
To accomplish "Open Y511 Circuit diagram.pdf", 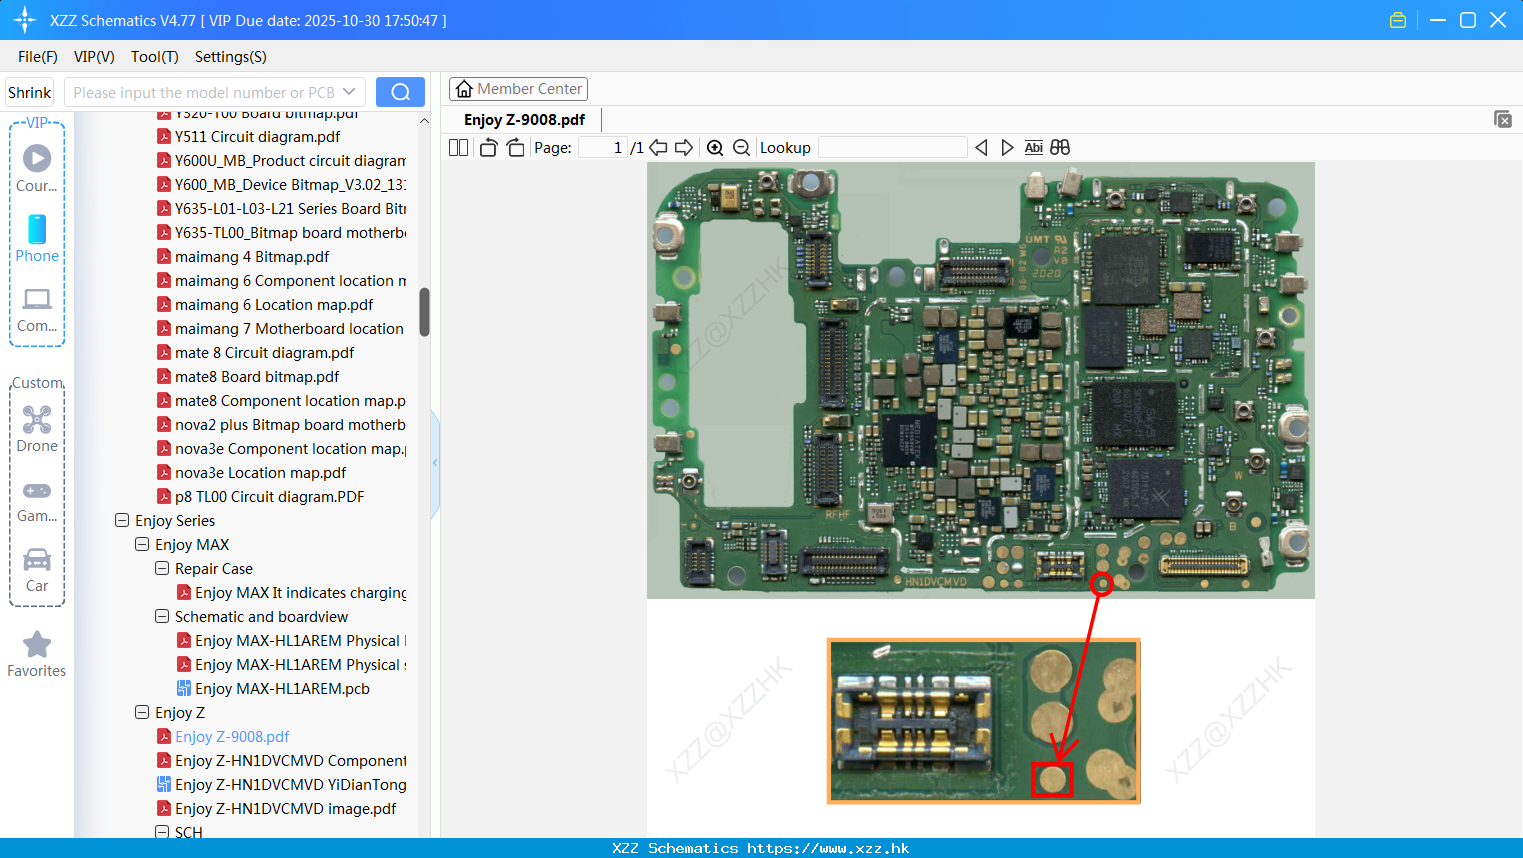I will (x=257, y=136).
